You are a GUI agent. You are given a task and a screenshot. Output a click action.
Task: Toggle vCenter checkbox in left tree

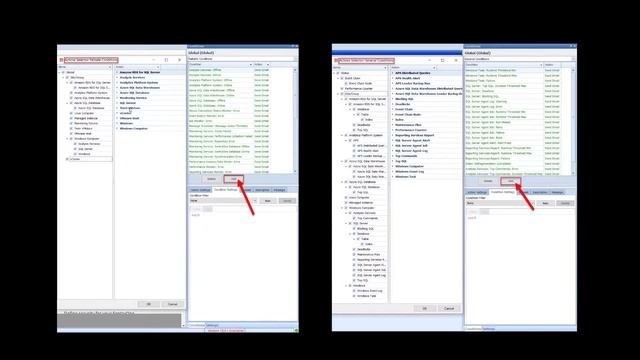67,159
